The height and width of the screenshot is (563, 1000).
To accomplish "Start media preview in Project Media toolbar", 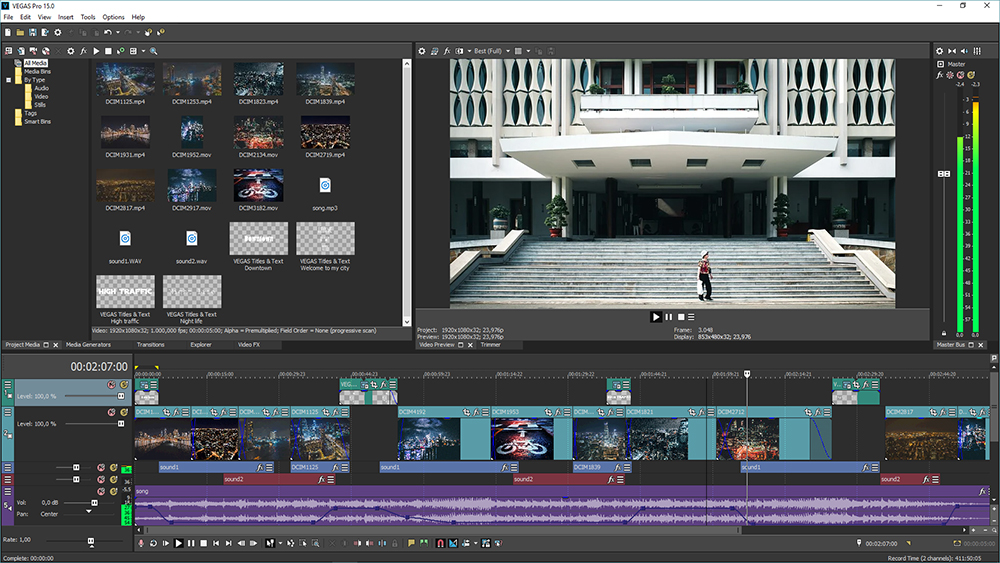I will (96, 51).
